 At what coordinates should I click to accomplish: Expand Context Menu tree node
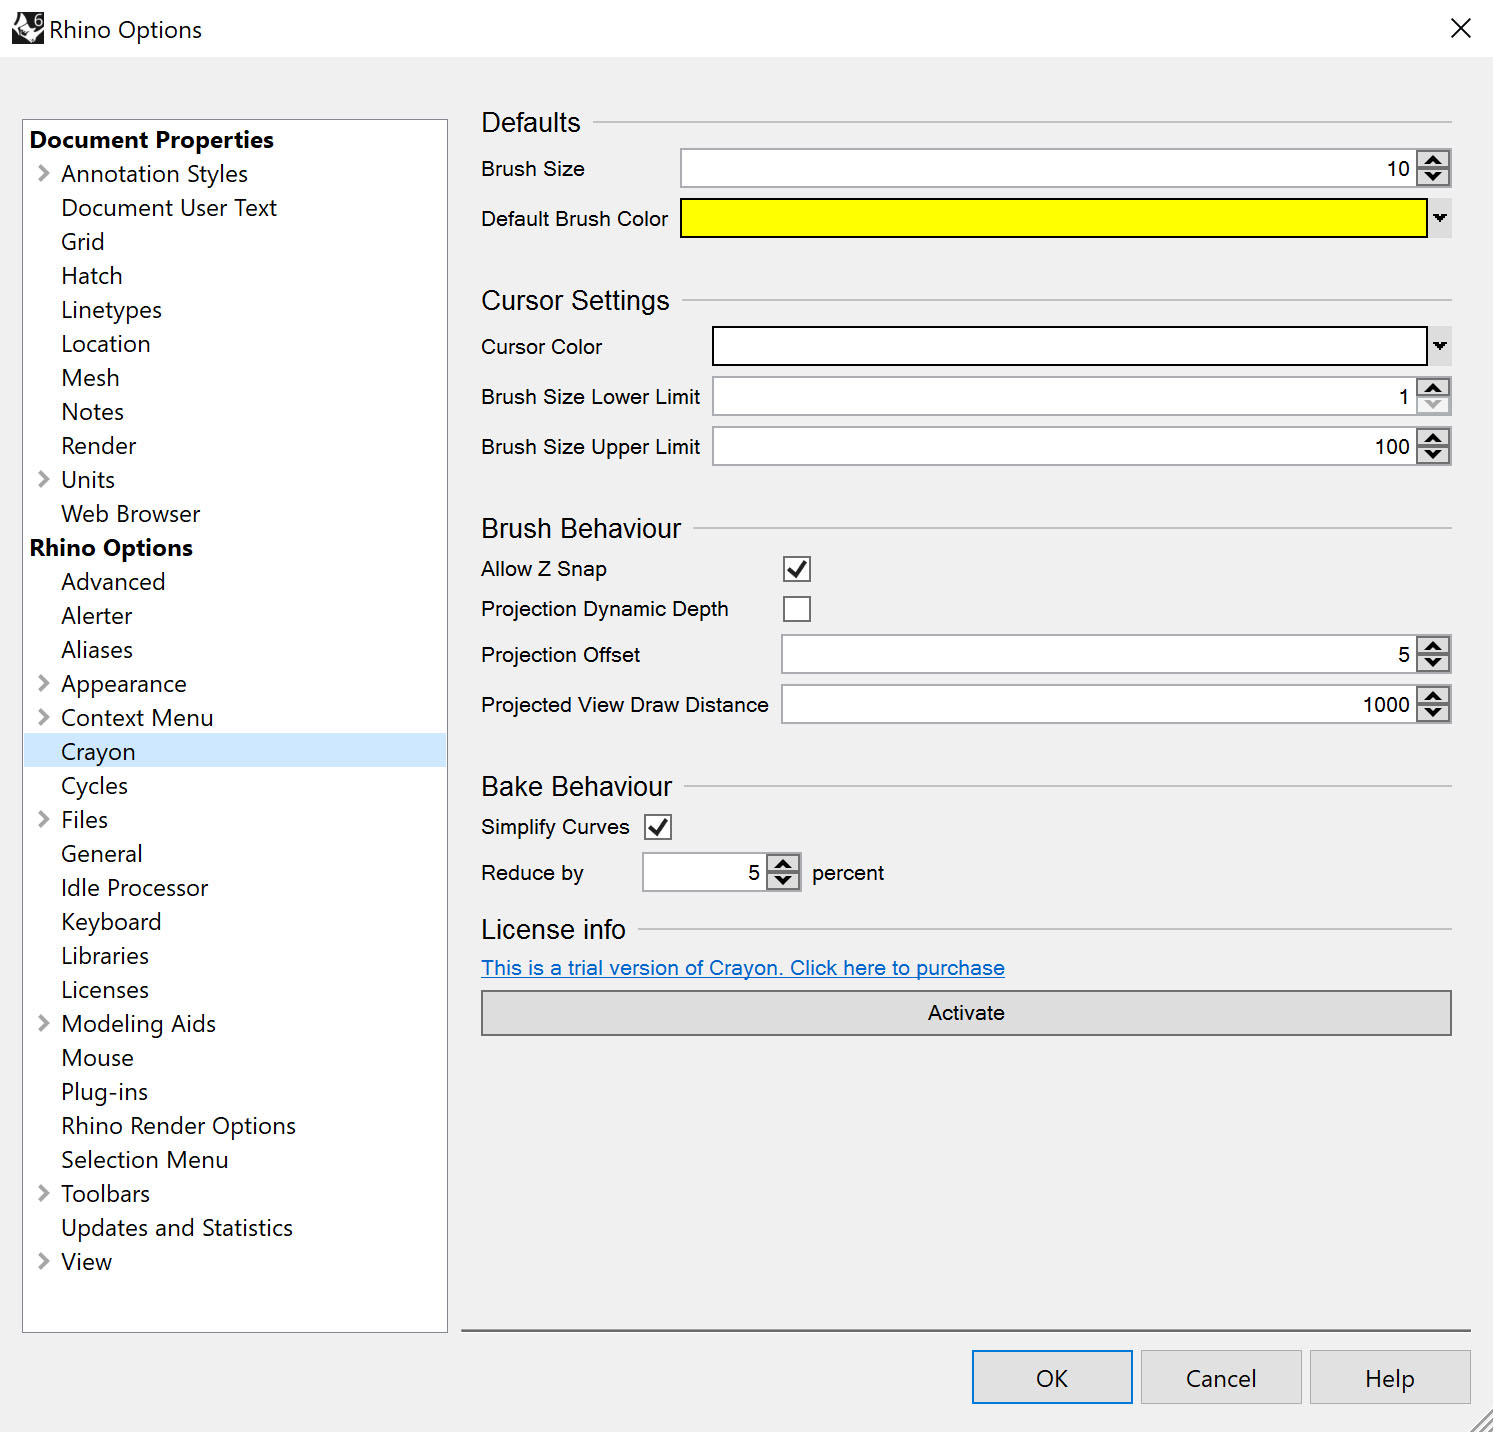point(43,717)
